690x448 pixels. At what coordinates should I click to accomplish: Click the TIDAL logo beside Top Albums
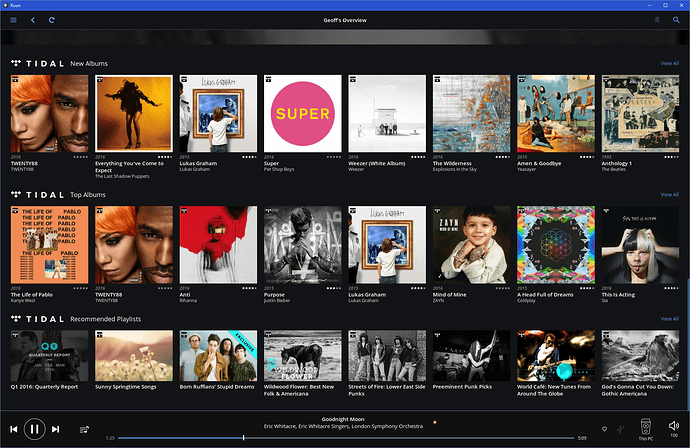pyautogui.click(x=37, y=195)
